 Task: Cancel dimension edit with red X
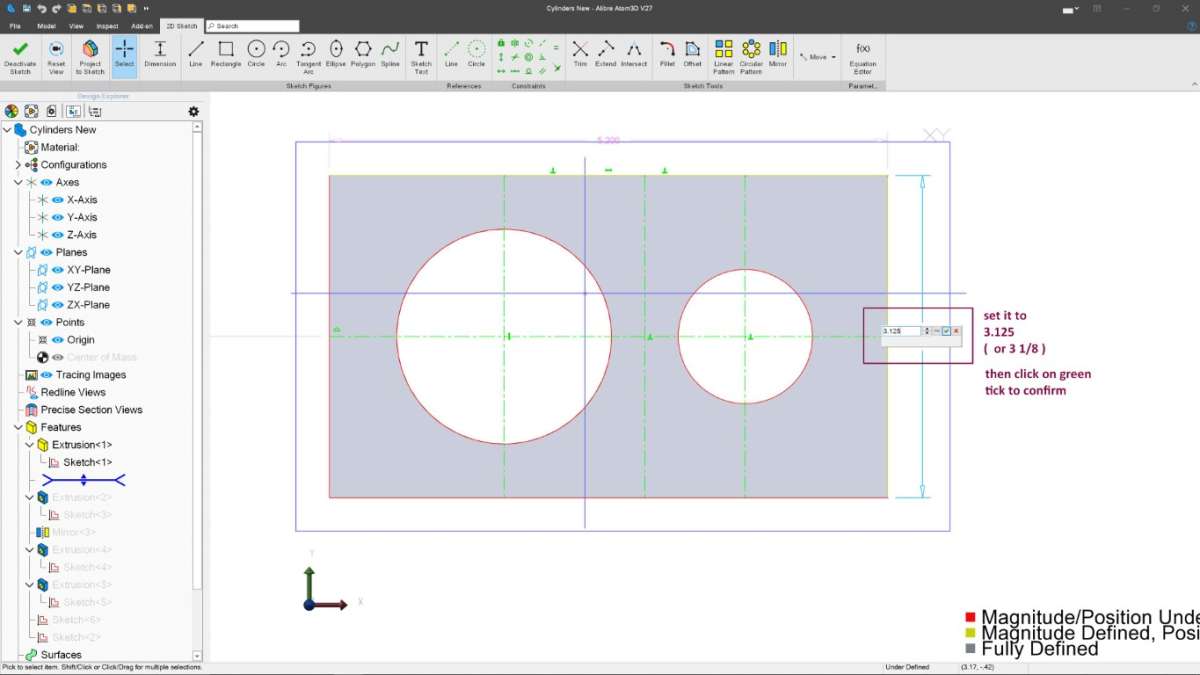(956, 331)
